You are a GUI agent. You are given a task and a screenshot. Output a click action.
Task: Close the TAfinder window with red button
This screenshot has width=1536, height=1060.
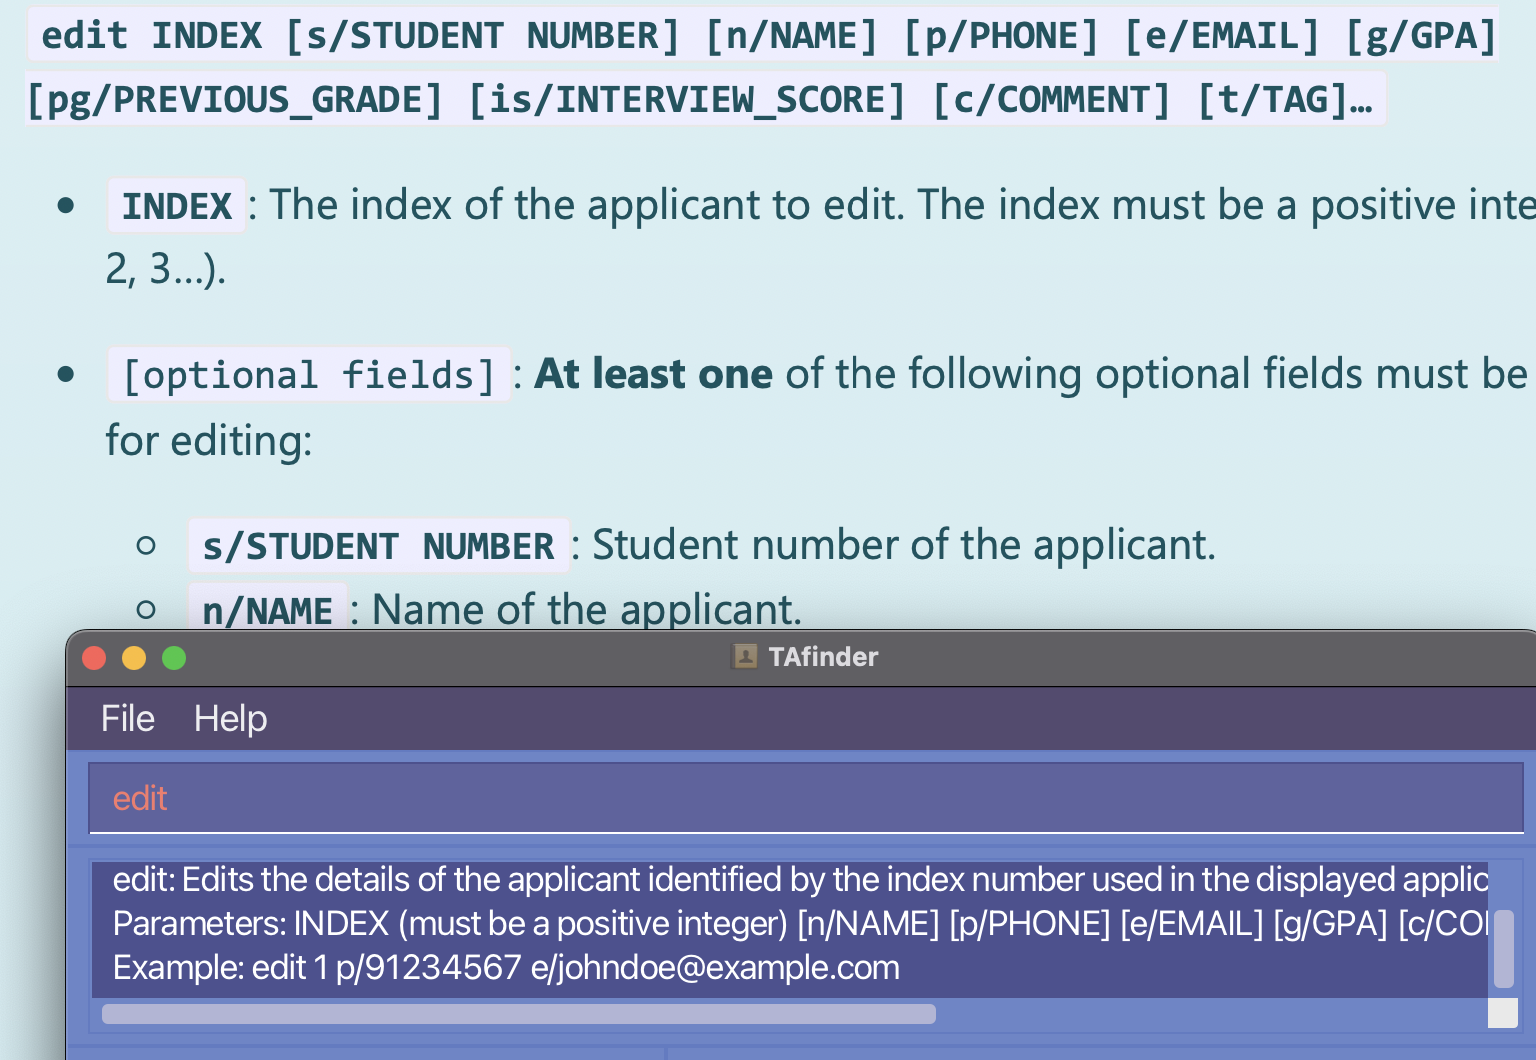pyautogui.click(x=94, y=658)
